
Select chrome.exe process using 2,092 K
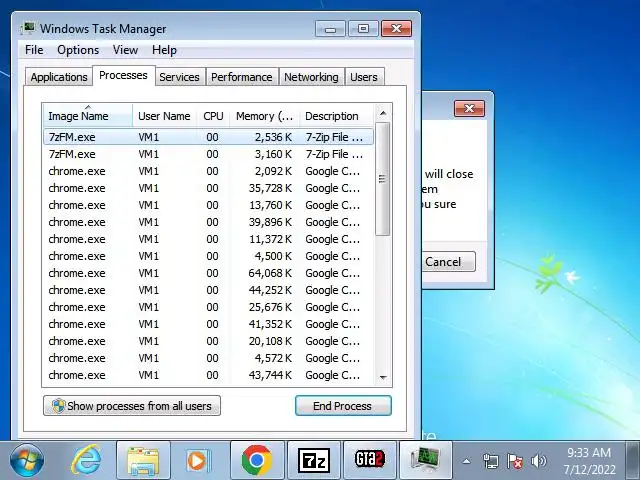208,171
